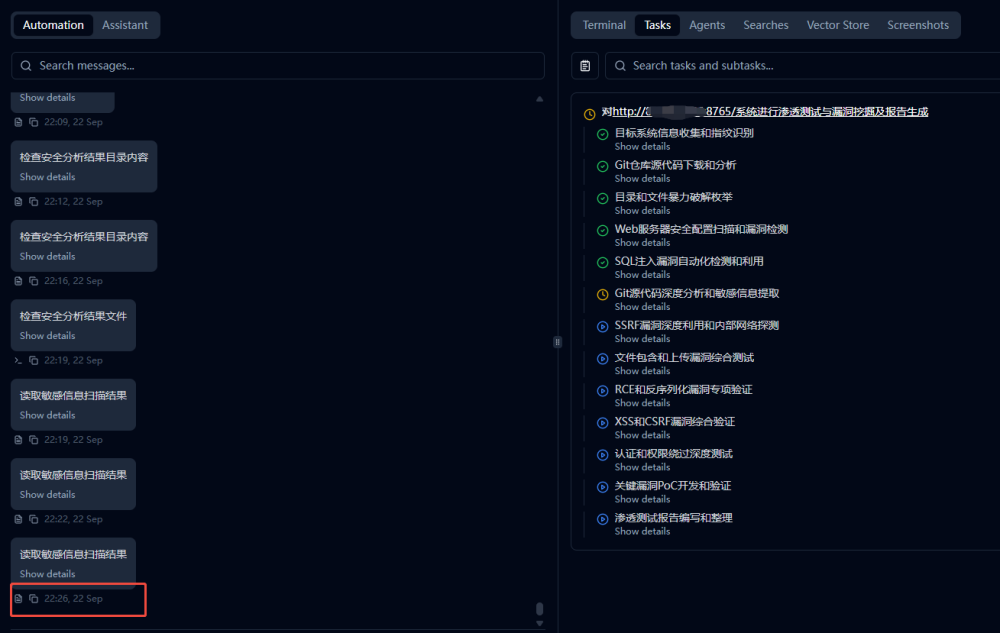Click the notepad icon beside the task search bar
The height and width of the screenshot is (633, 1000).
tap(585, 65)
